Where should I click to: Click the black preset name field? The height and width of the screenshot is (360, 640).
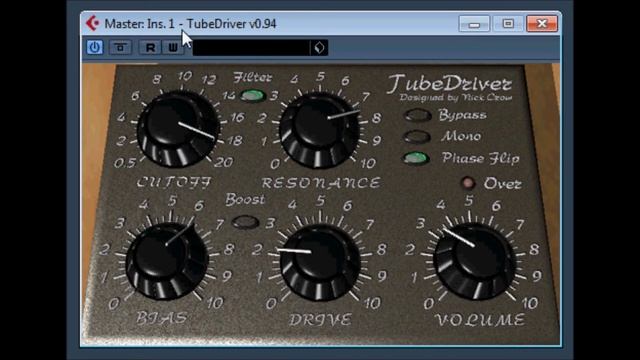(x=251, y=47)
